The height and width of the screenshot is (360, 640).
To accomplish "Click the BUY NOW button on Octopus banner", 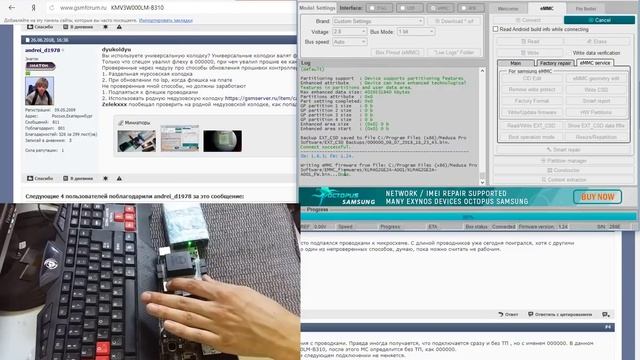I will tap(597, 197).
